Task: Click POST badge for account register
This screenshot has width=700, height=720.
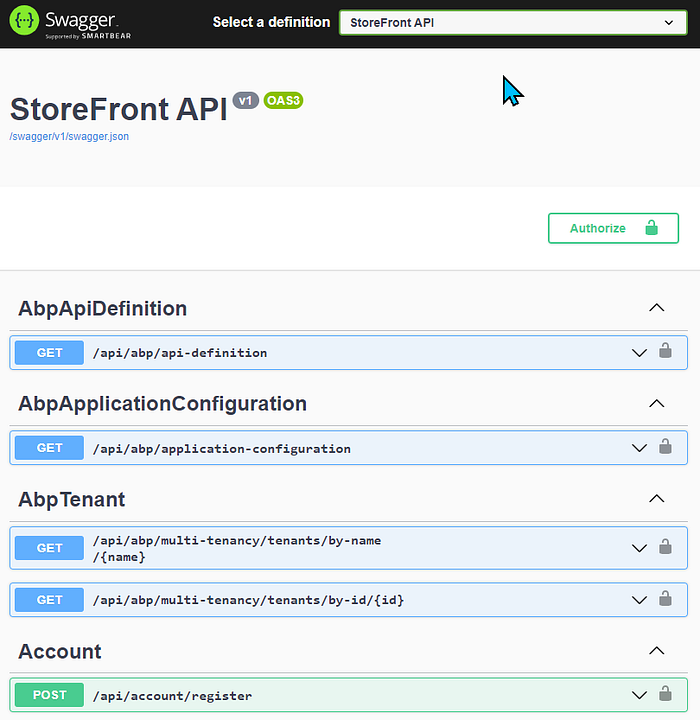Action: (49, 695)
